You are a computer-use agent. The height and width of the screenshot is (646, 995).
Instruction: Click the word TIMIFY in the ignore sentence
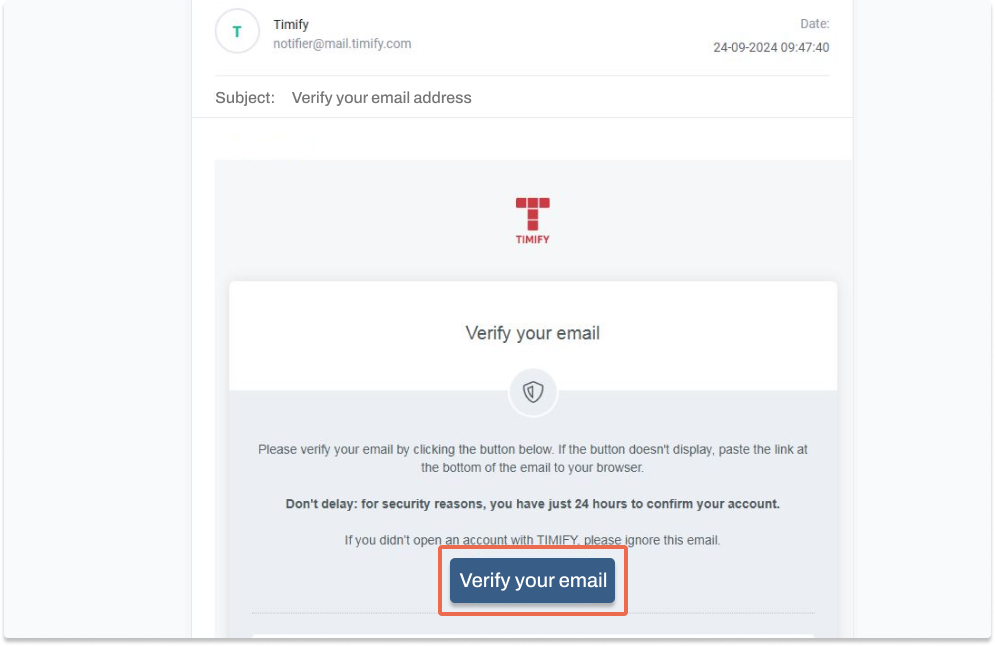click(557, 540)
